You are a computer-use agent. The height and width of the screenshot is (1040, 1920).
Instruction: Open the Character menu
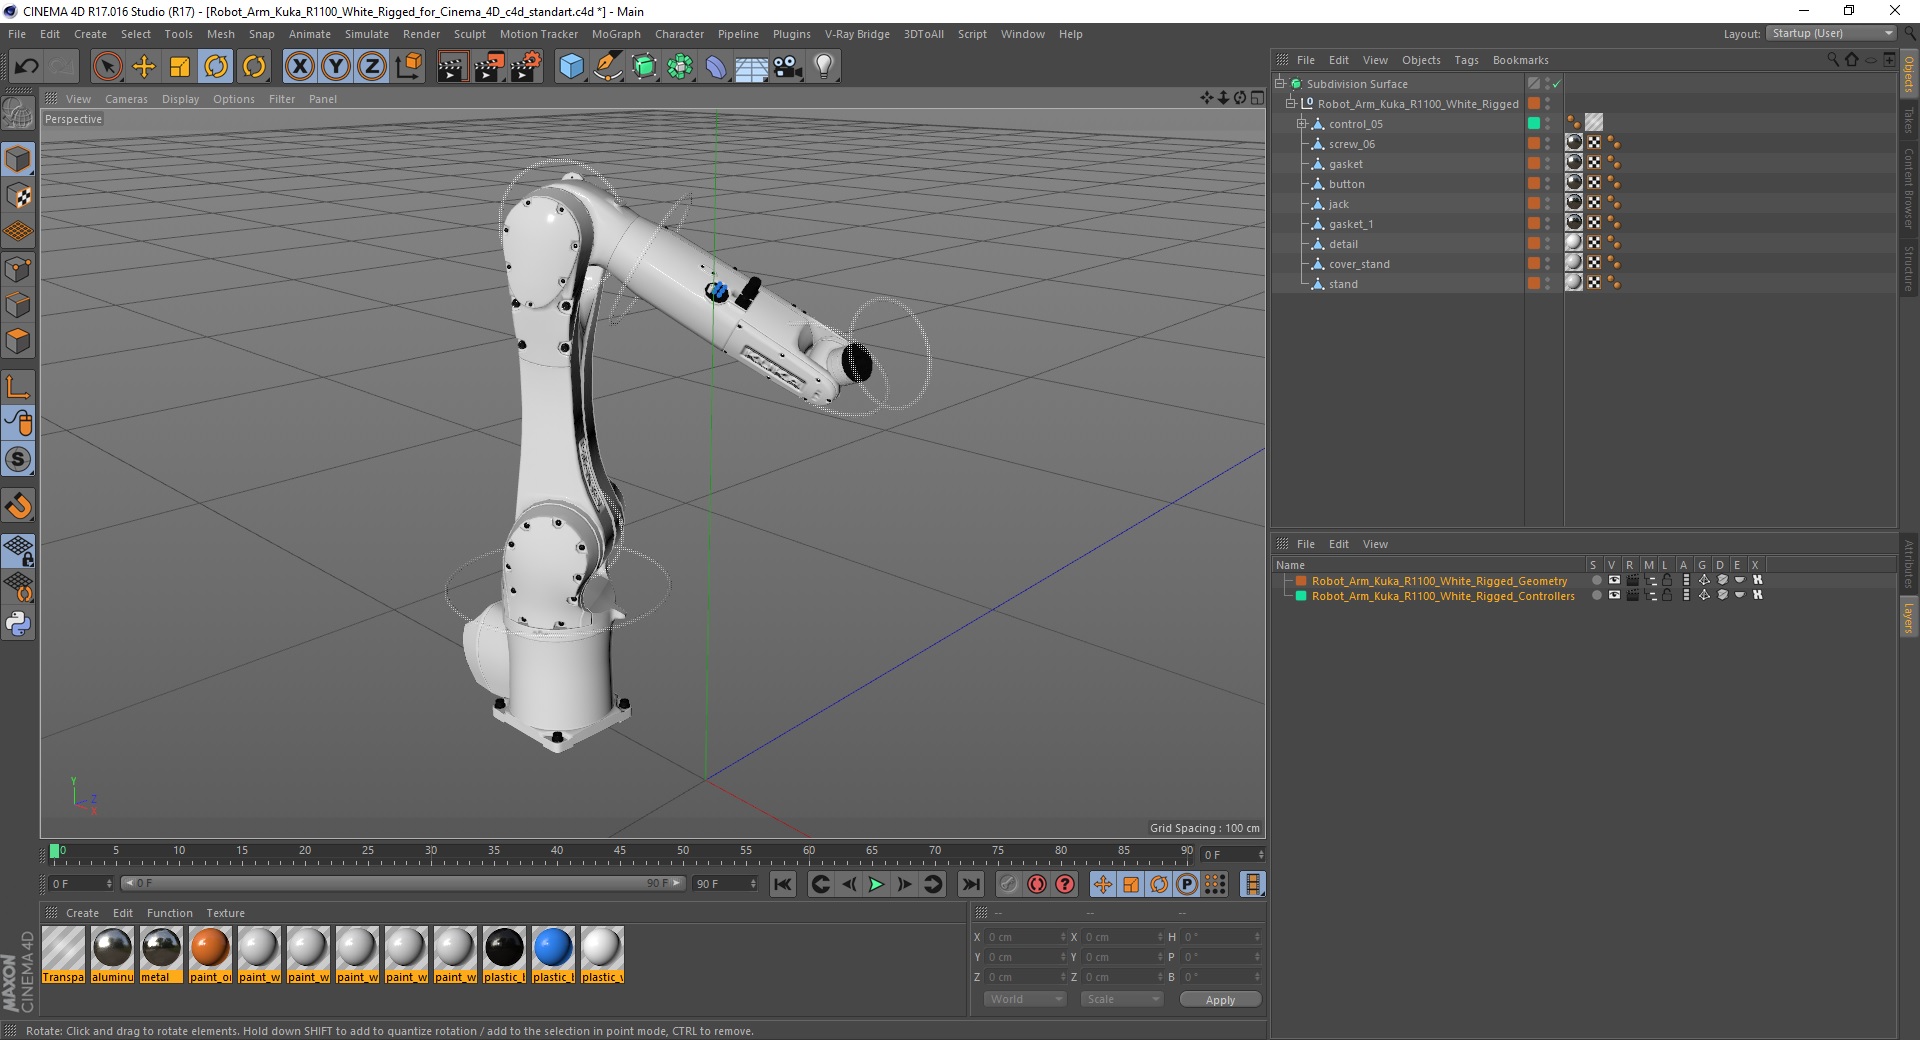point(679,34)
